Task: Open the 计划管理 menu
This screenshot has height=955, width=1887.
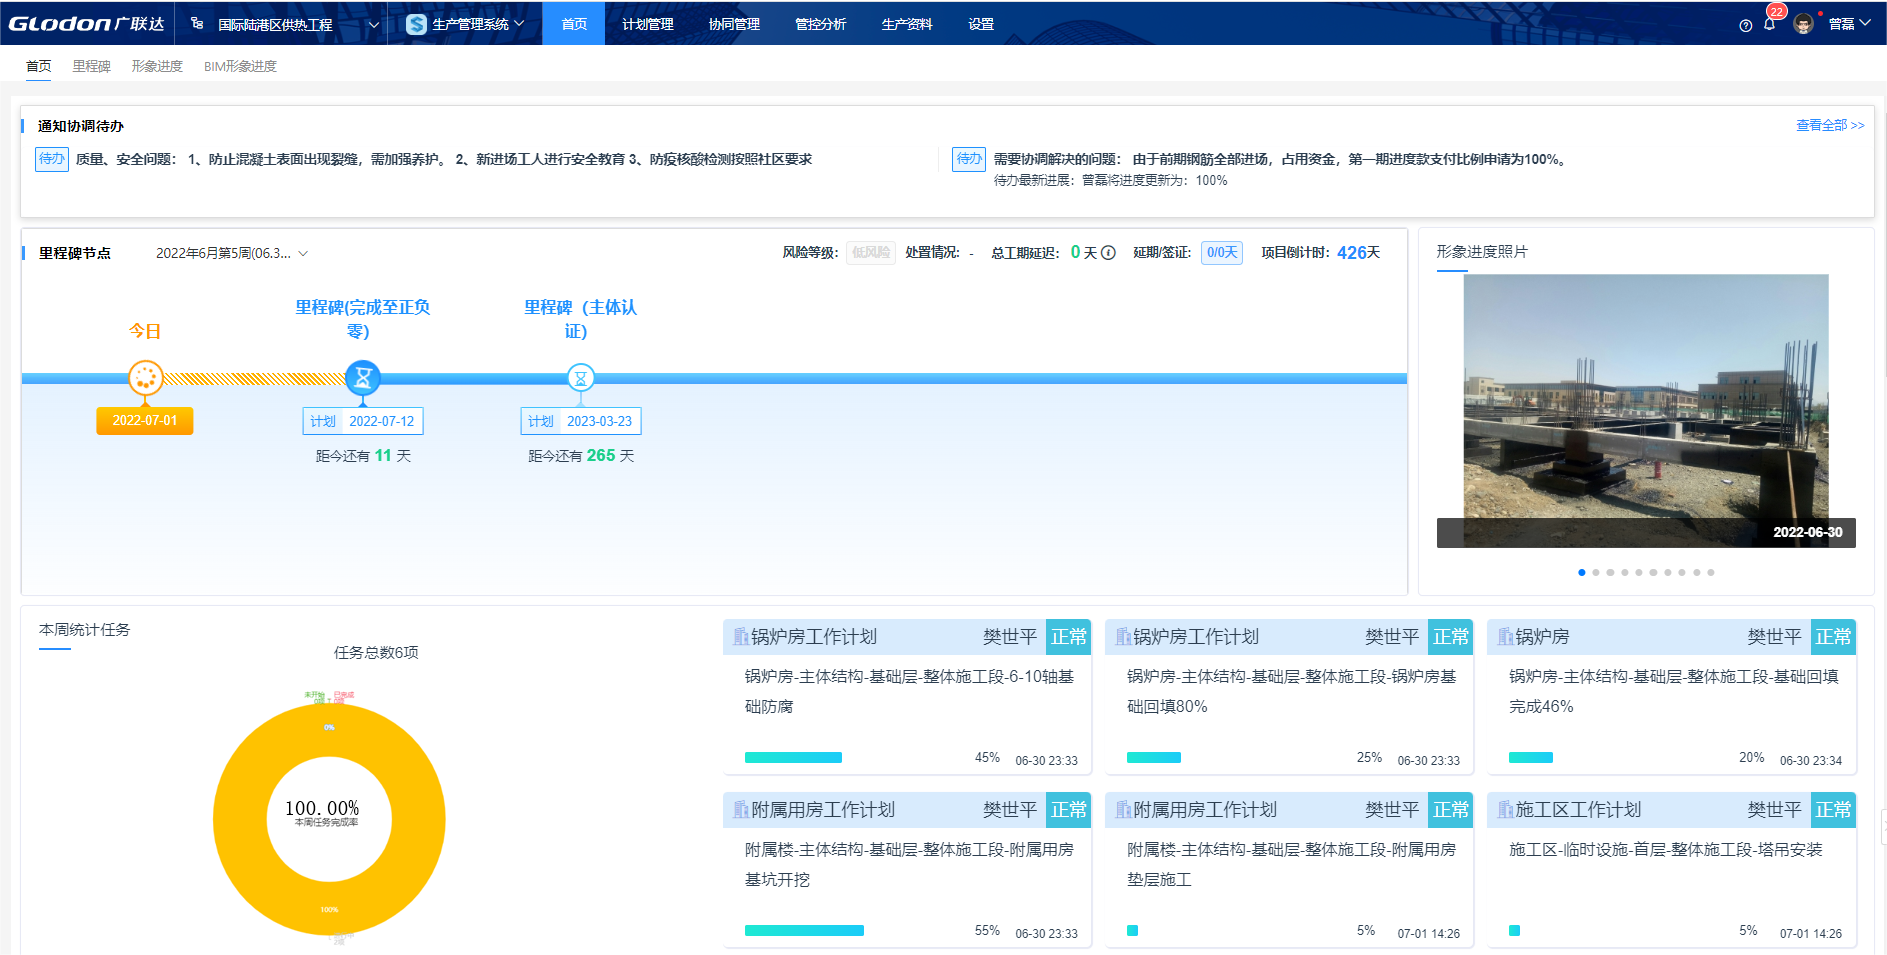Action: click(x=647, y=24)
